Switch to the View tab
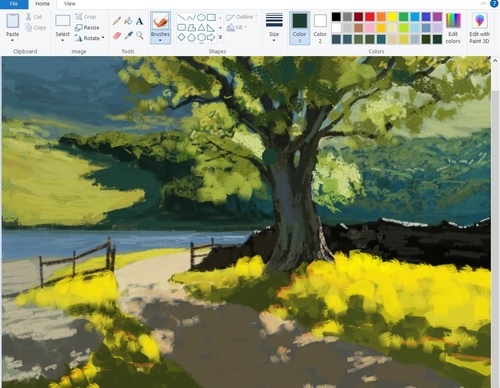The image size is (500, 388). pos(69,4)
